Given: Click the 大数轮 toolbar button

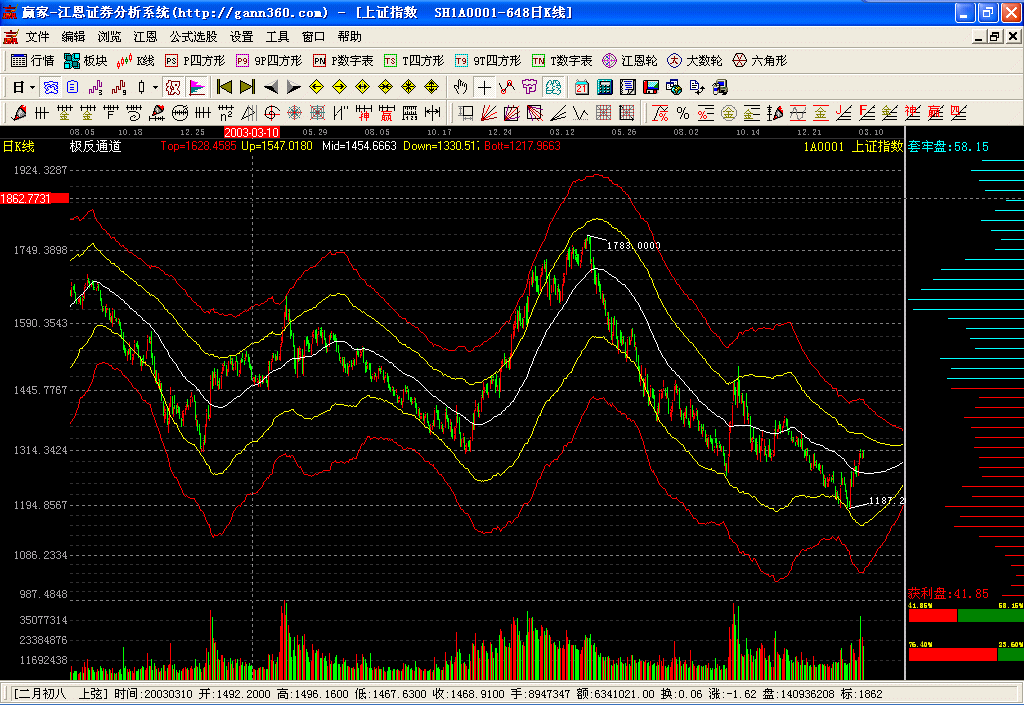Looking at the screenshot, I should [695, 61].
